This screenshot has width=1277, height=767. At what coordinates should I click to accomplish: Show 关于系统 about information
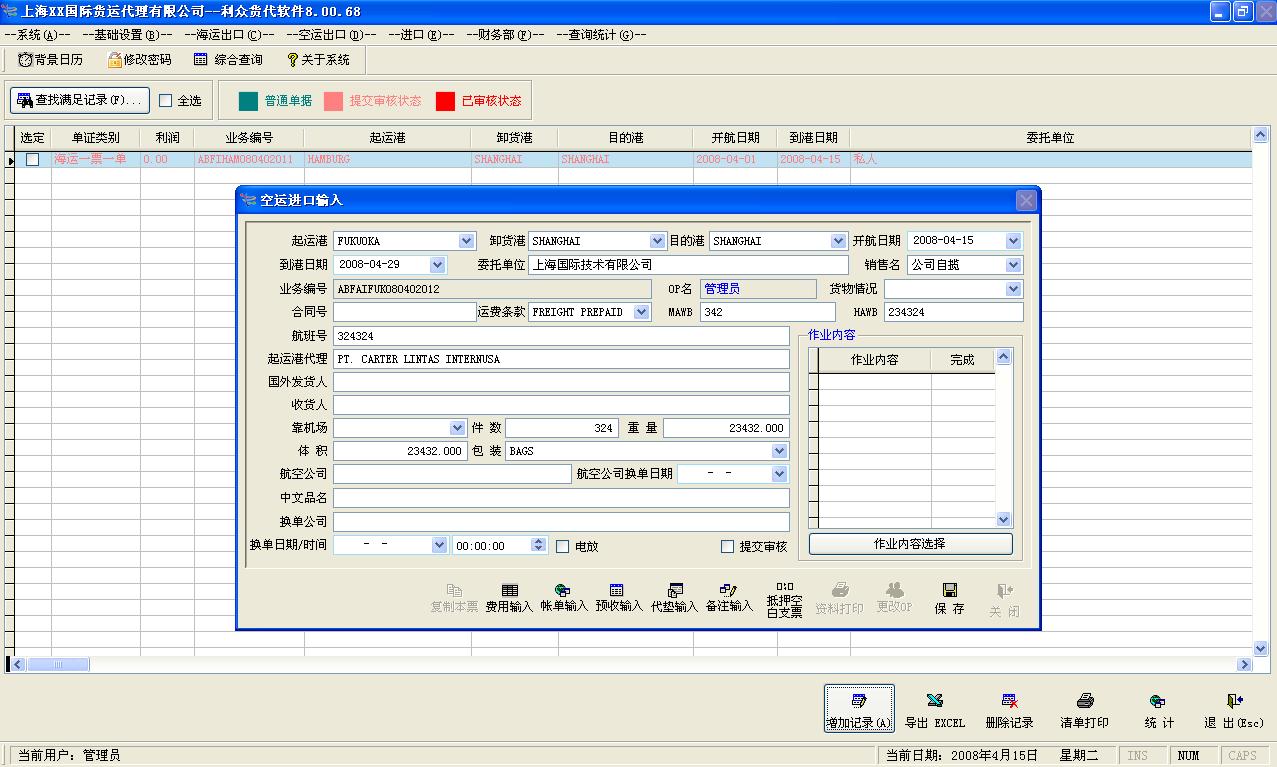coord(318,60)
